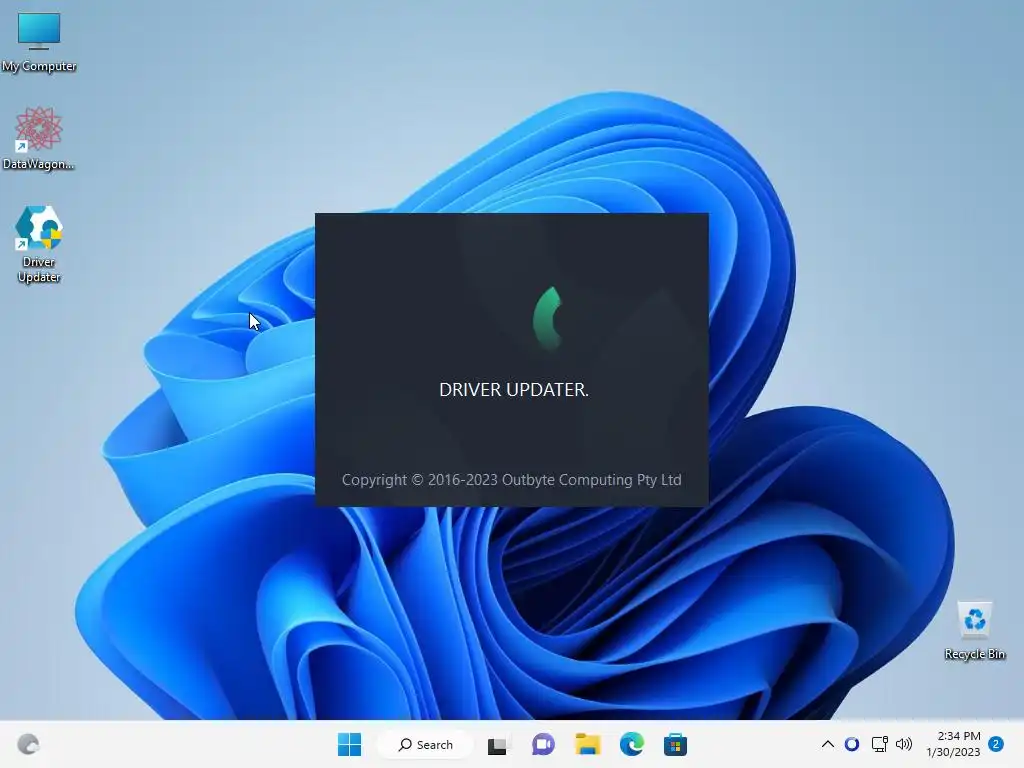Image resolution: width=1024 pixels, height=768 pixels.
Task: Open the Windows Start menu
Action: point(349,744)
